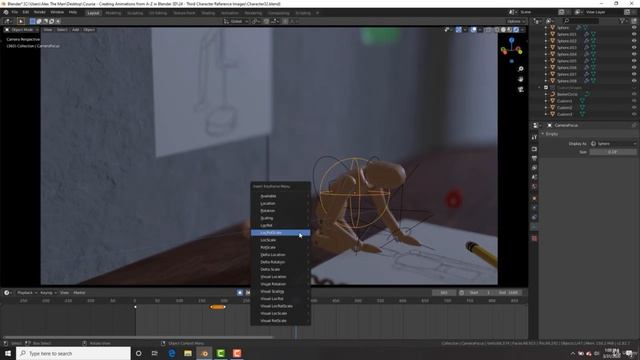Open the View Layer properties tab icon
The height and width of the screenshot is (360, 640).
tap(534, 168)
